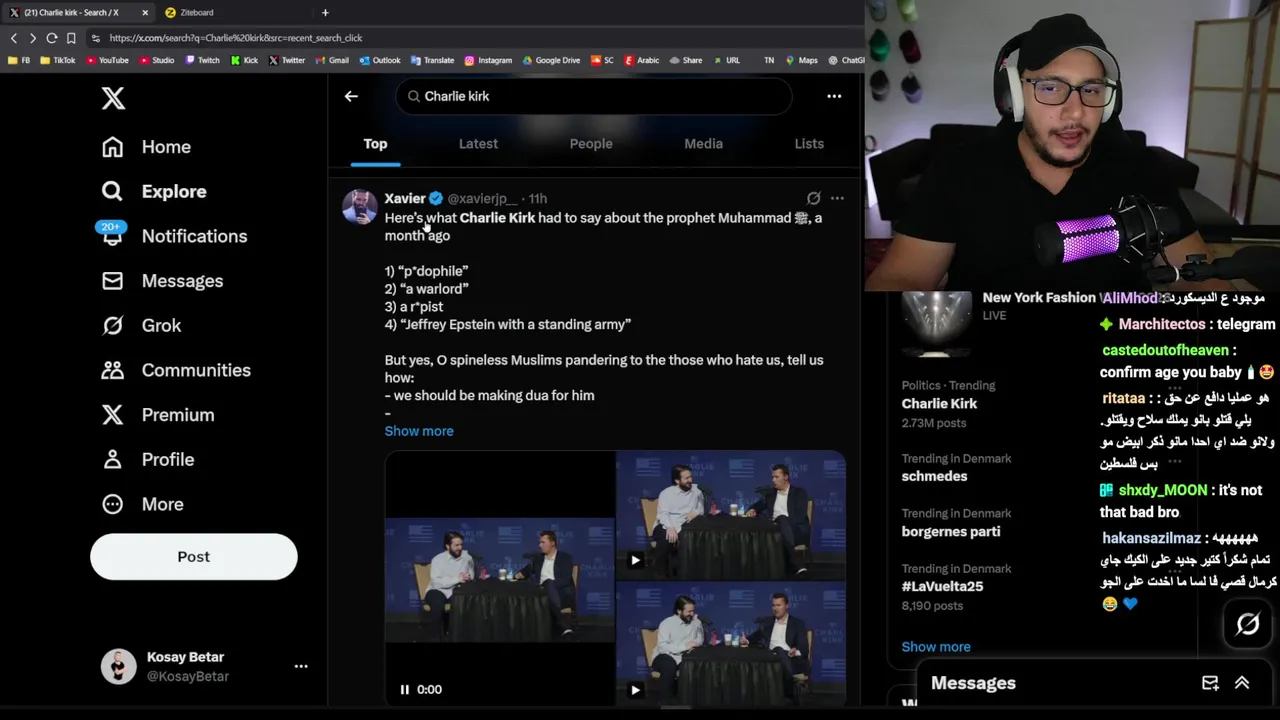Open the new message compose icon
This screenshot has height=720, width=1280.
tap(1210, 683)
